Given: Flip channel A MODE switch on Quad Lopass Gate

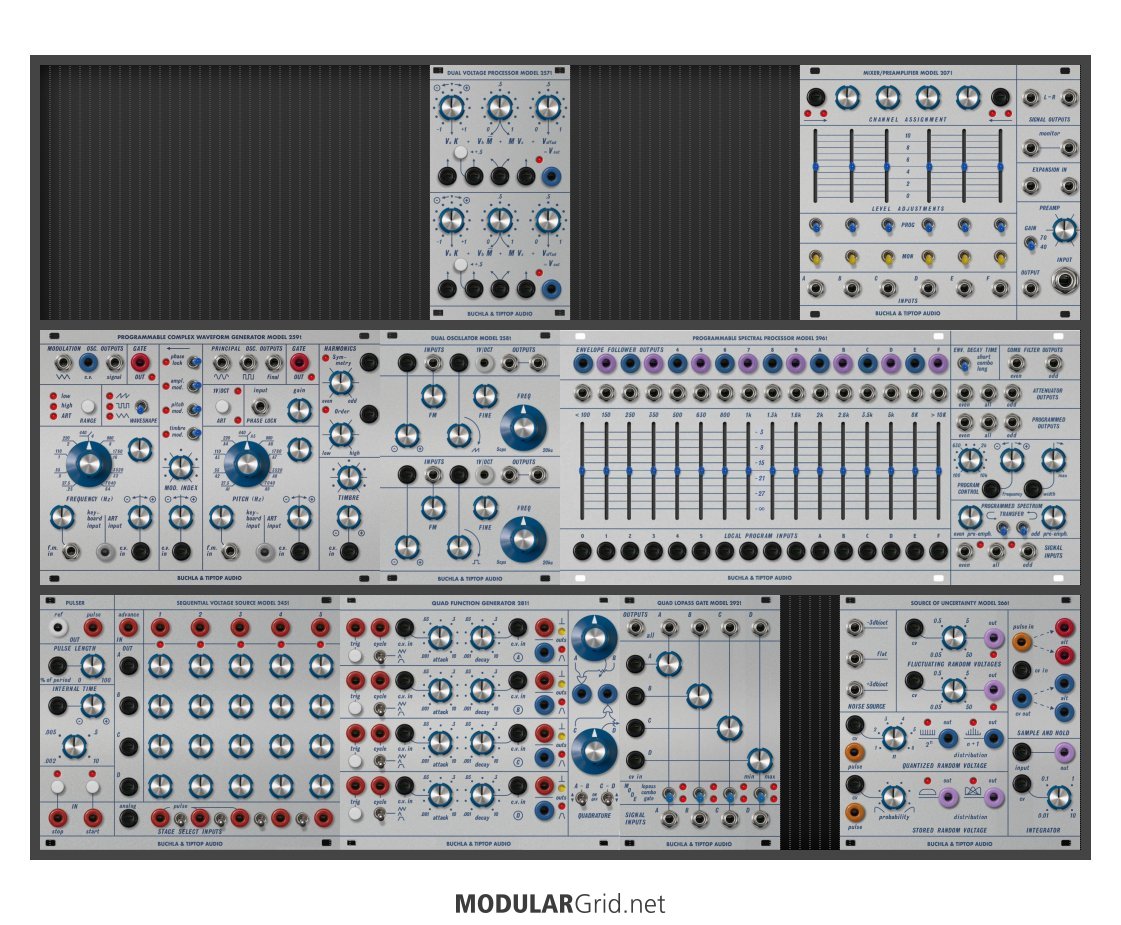Looking at the screenshot, I should [668, 794].
